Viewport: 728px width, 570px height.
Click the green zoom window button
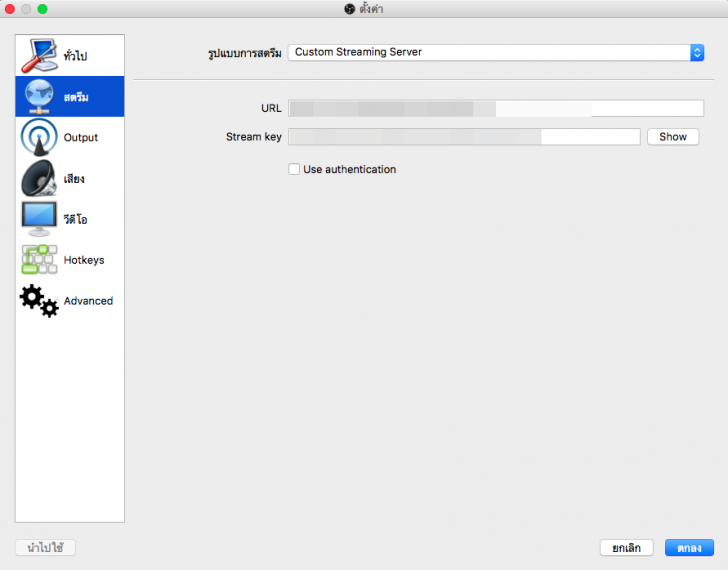pos(42,9)
